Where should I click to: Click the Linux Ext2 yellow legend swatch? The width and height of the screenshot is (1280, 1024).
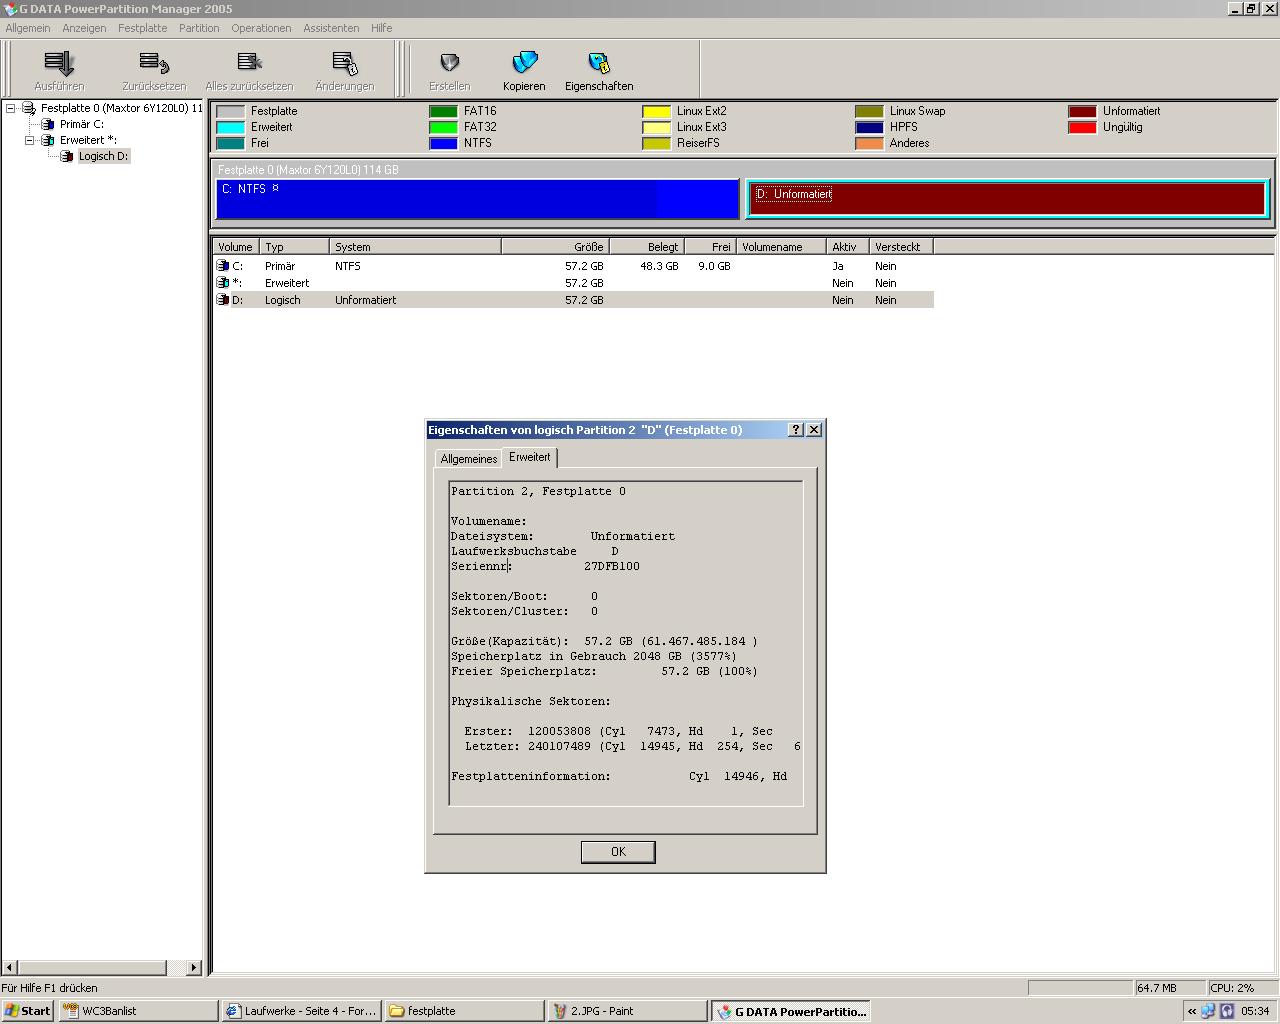point(656,111)
